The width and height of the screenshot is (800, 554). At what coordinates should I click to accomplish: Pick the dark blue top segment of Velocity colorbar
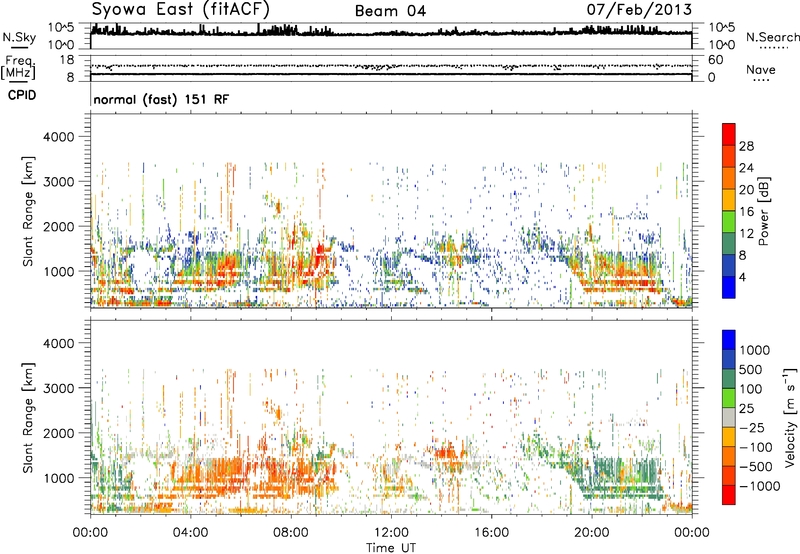pyautogui.click(x=729, y=340)
